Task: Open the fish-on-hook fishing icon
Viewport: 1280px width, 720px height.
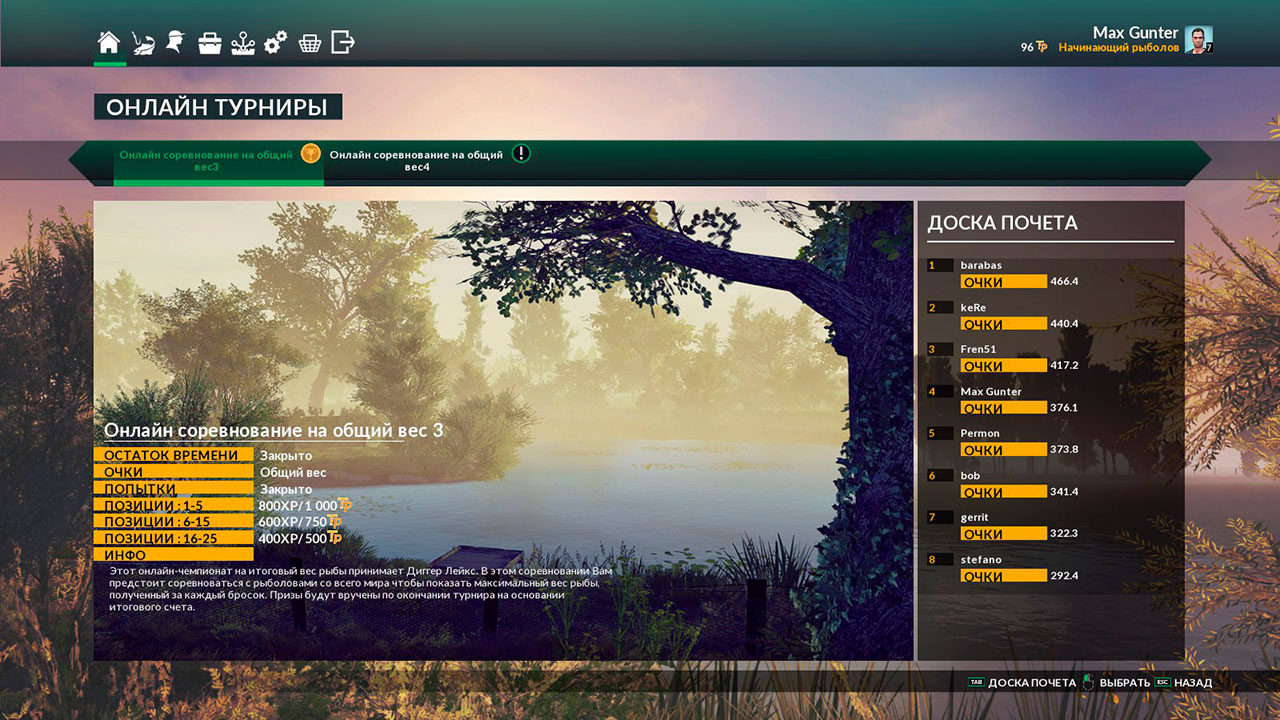Action: tap(143, 43)
